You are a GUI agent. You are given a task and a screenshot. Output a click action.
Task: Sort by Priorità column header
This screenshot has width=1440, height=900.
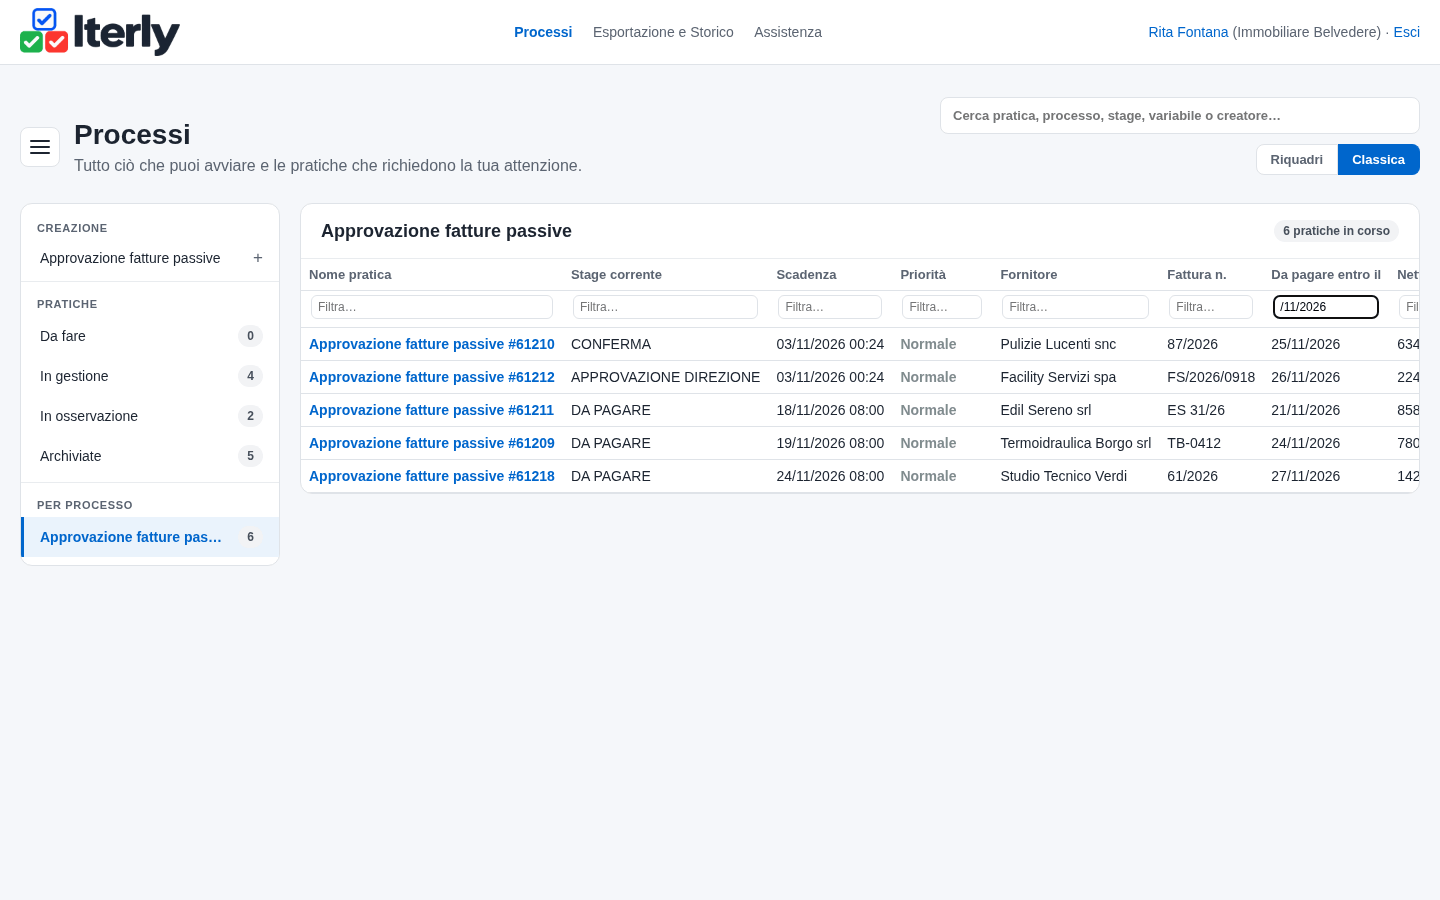[x=923, y=275]
